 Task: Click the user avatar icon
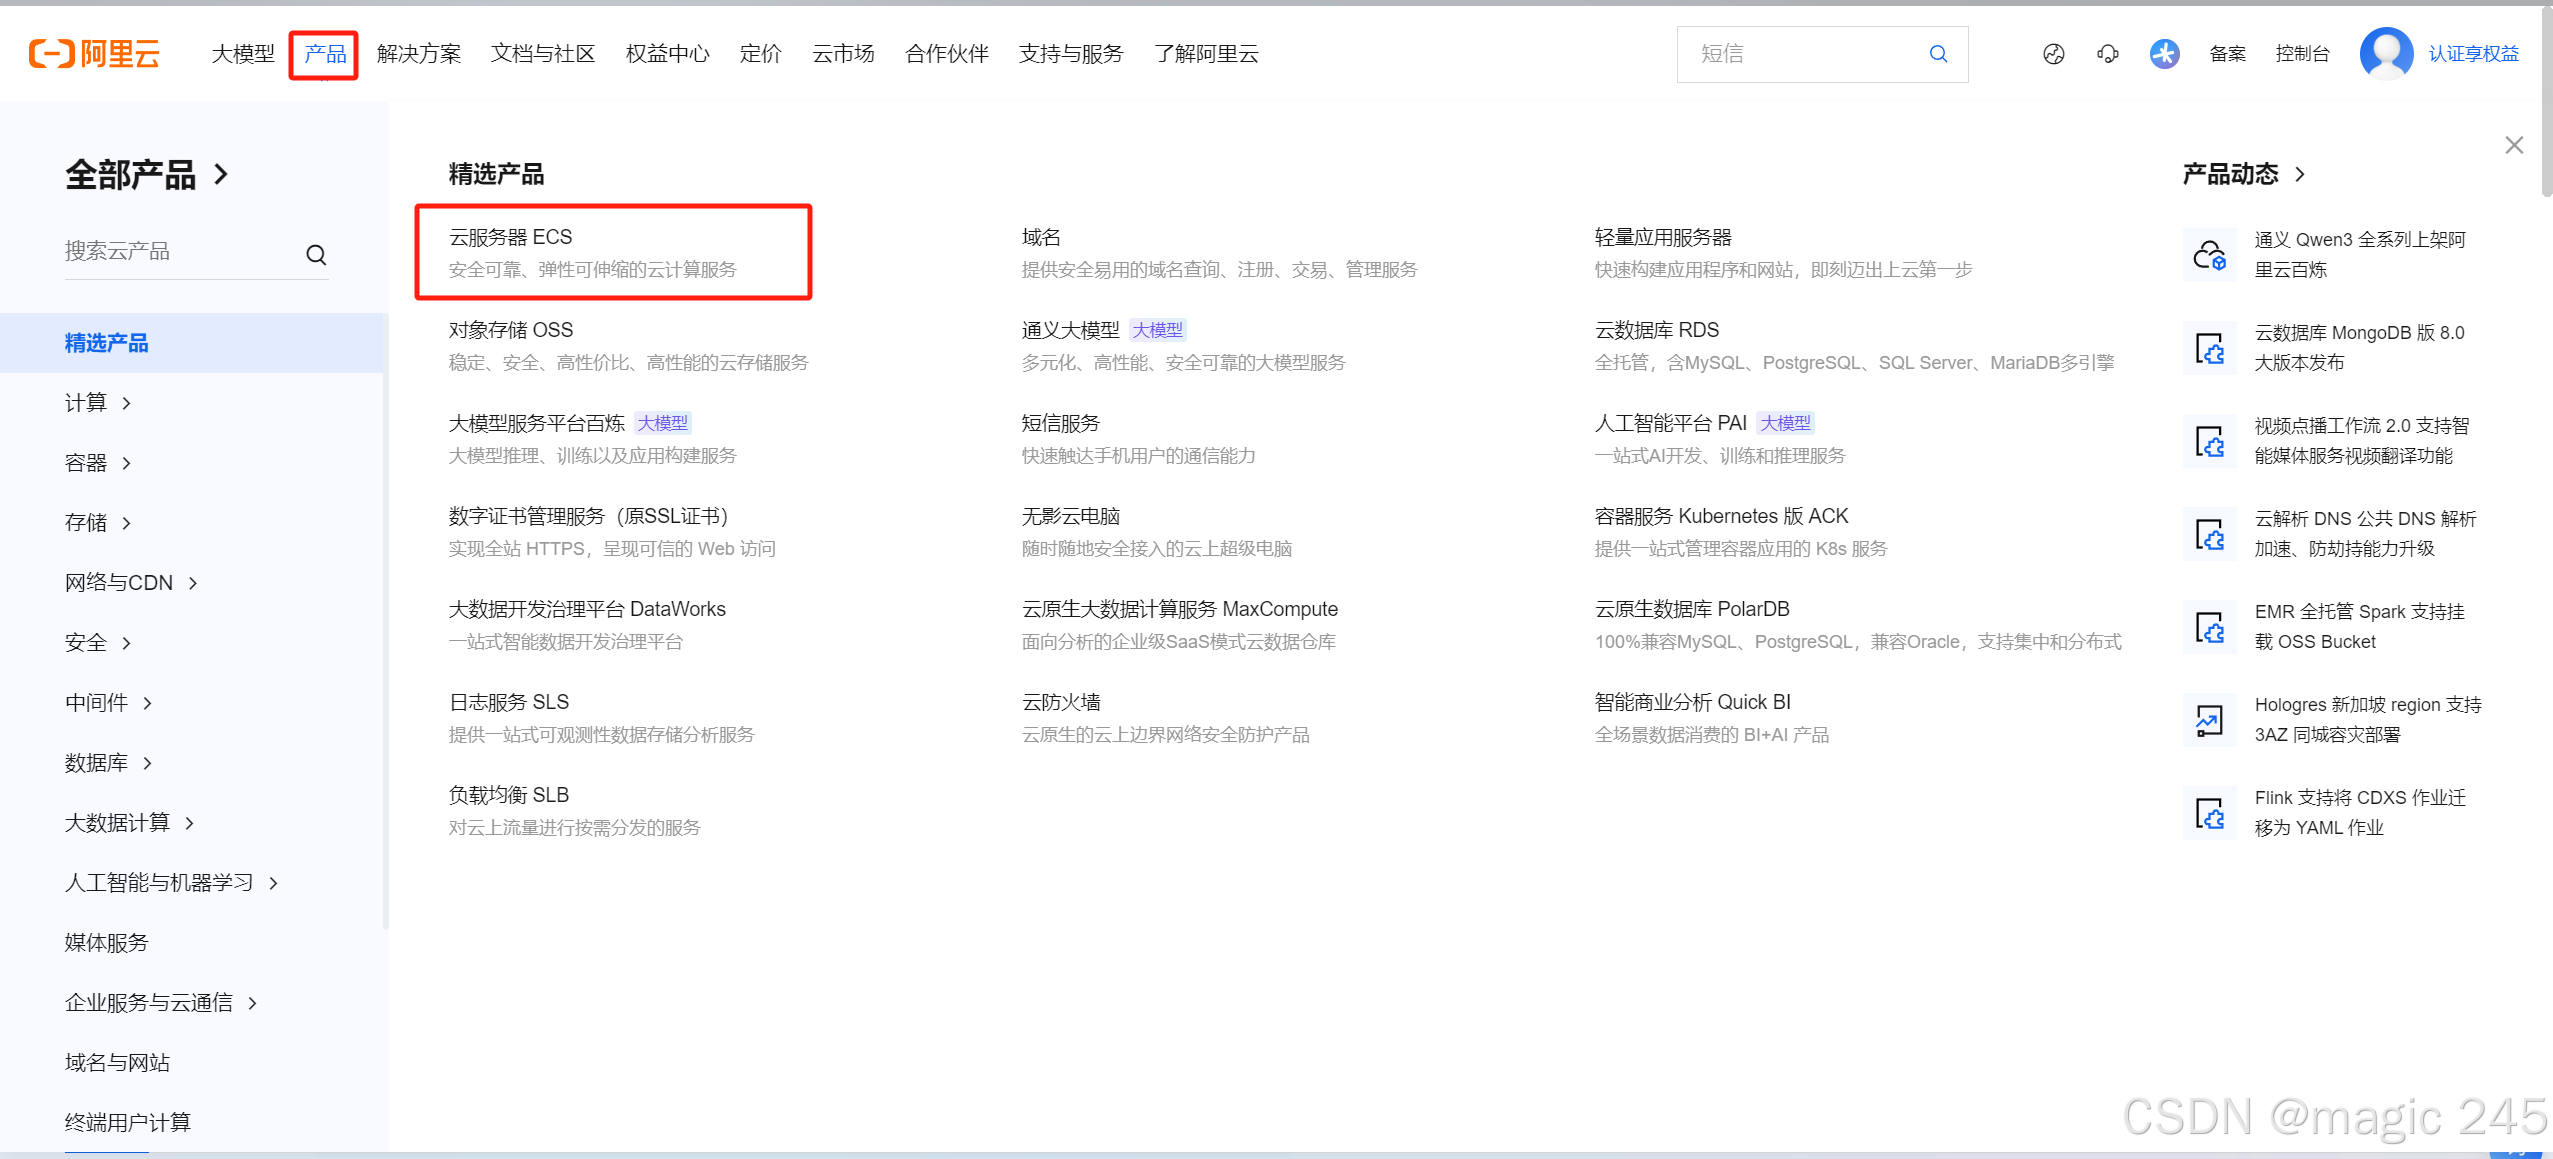pos(2386,54)
